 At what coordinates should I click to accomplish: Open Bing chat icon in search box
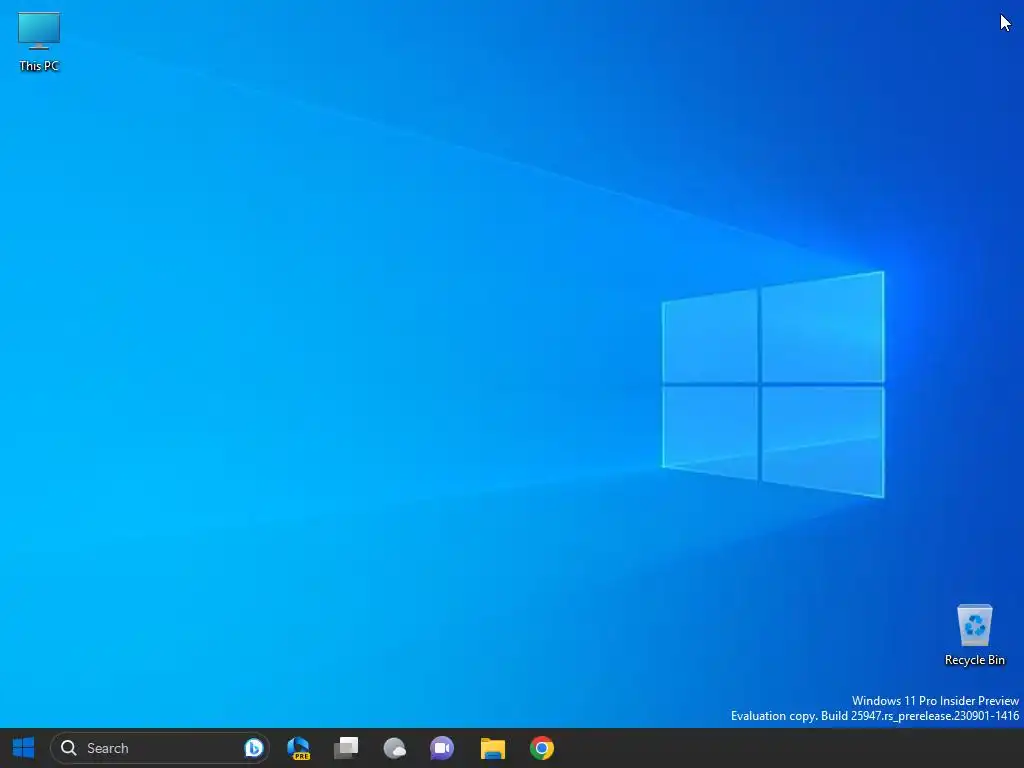coord(253,748)
